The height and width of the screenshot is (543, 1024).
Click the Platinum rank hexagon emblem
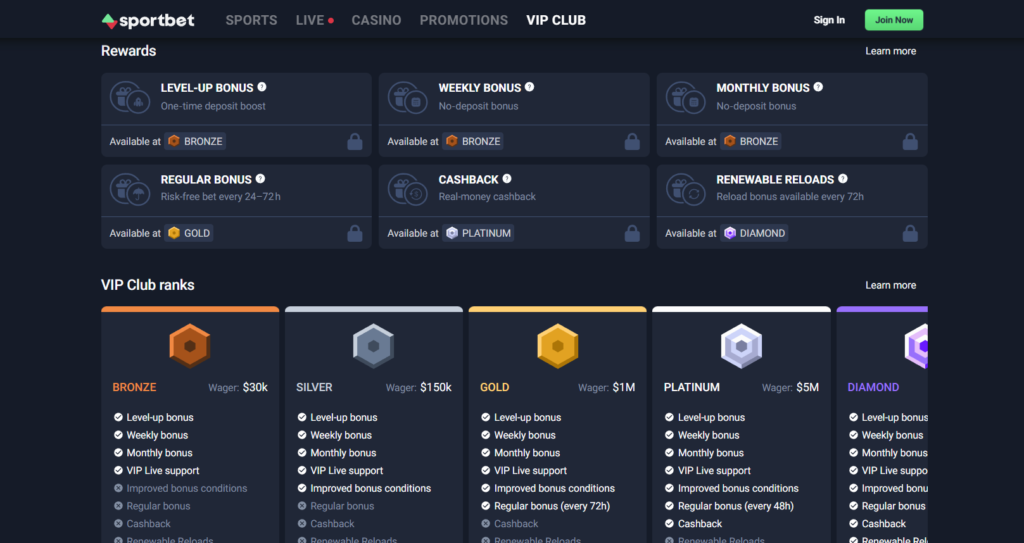tap(741, 346)
